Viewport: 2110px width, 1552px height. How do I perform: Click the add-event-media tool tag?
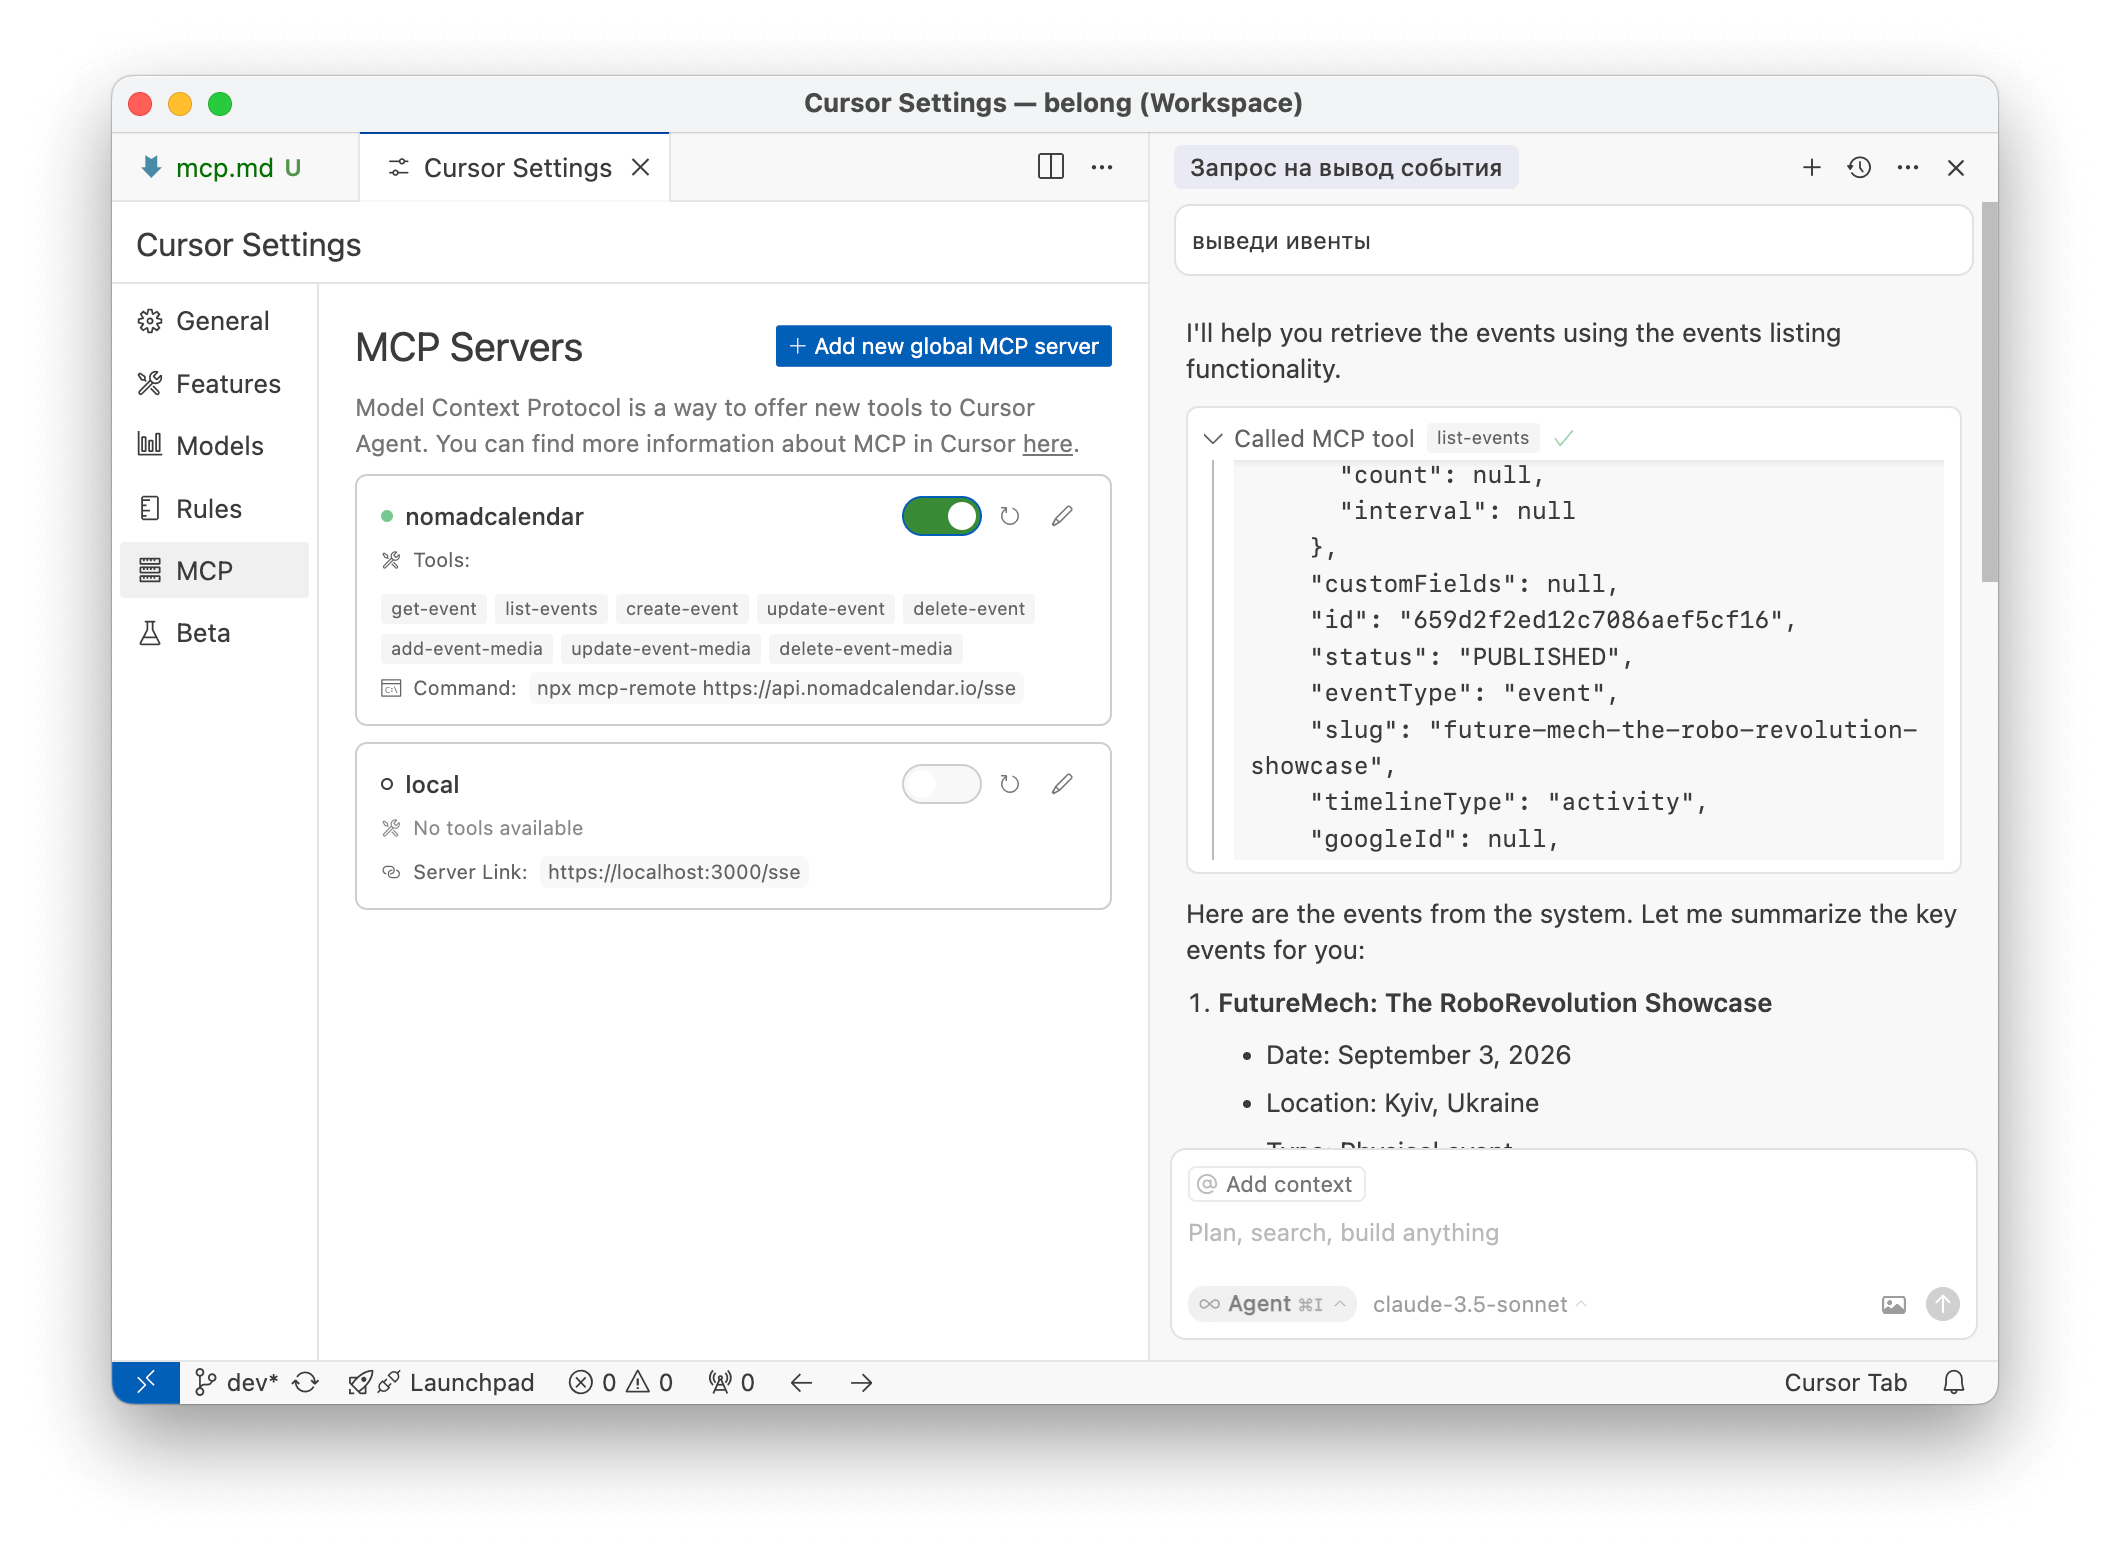(x=466, y=649)
